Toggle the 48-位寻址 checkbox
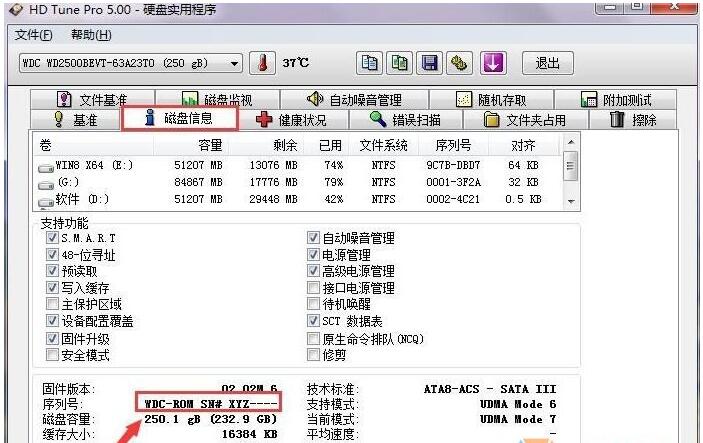Image resolution: width=703 pixels, height=443 pixels. tap(52, 254)
